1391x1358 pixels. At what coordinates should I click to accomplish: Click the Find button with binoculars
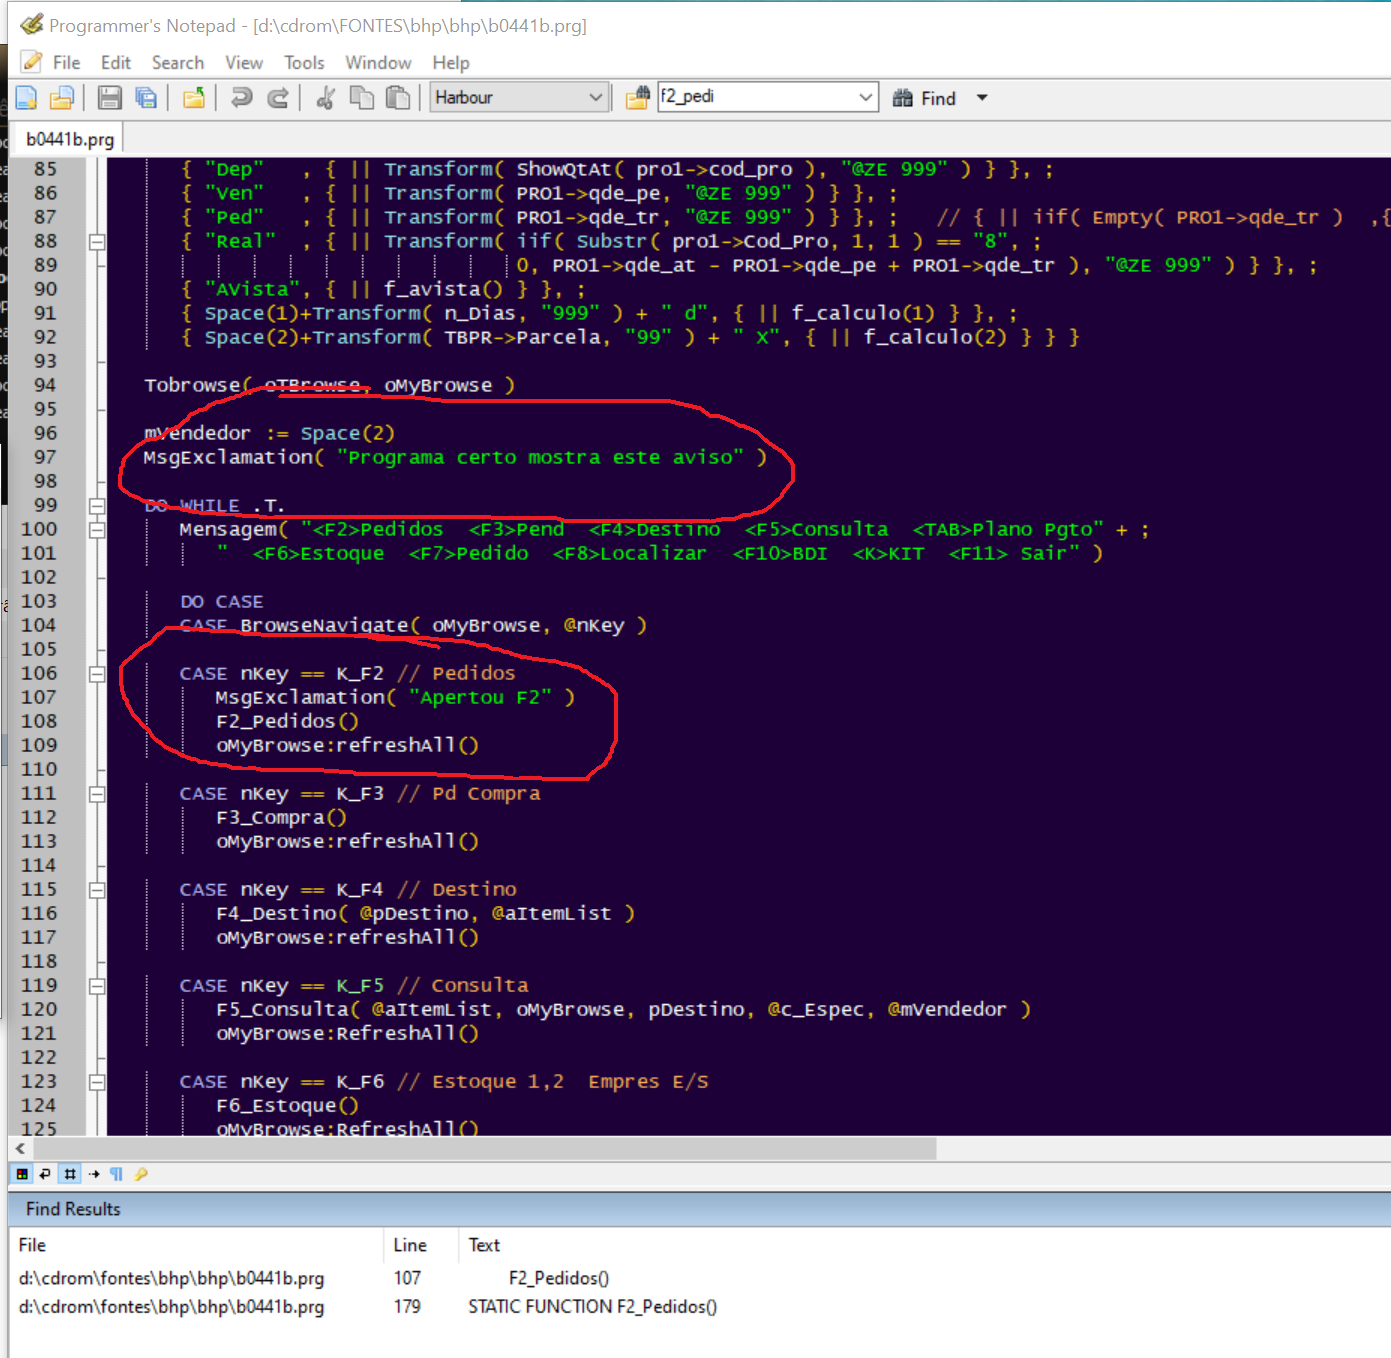(925, 98)
